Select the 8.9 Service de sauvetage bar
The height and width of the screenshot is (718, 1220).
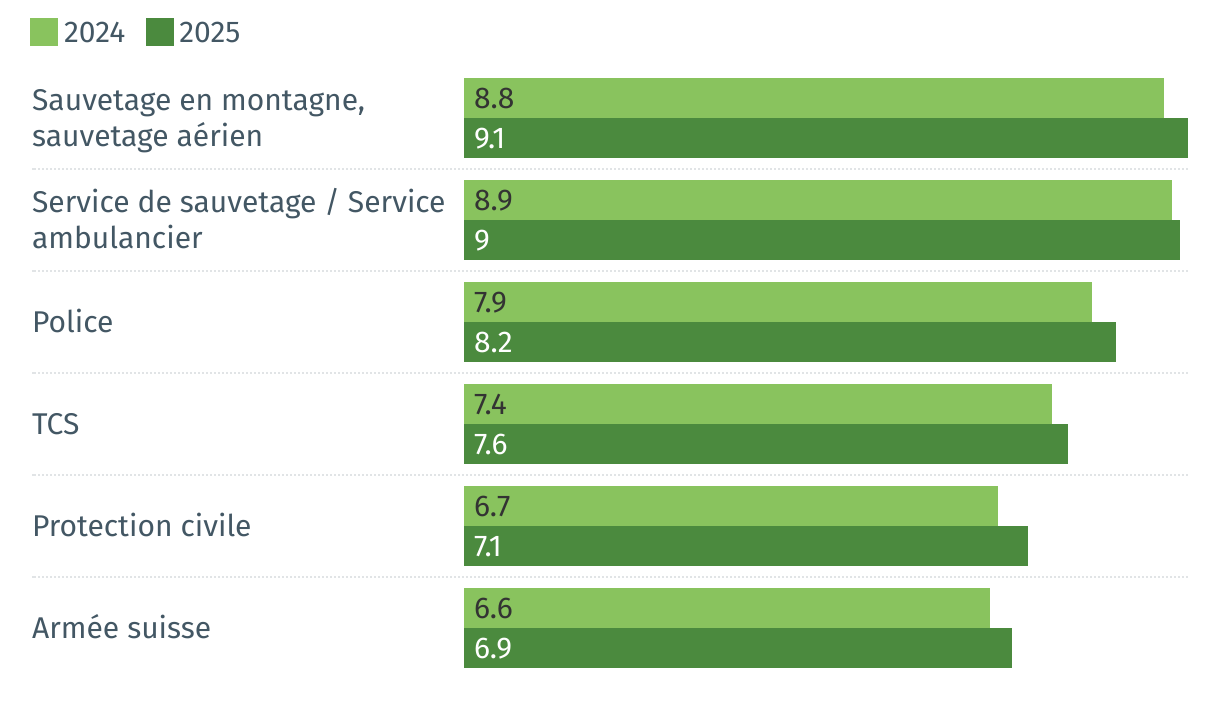(817, 200)
